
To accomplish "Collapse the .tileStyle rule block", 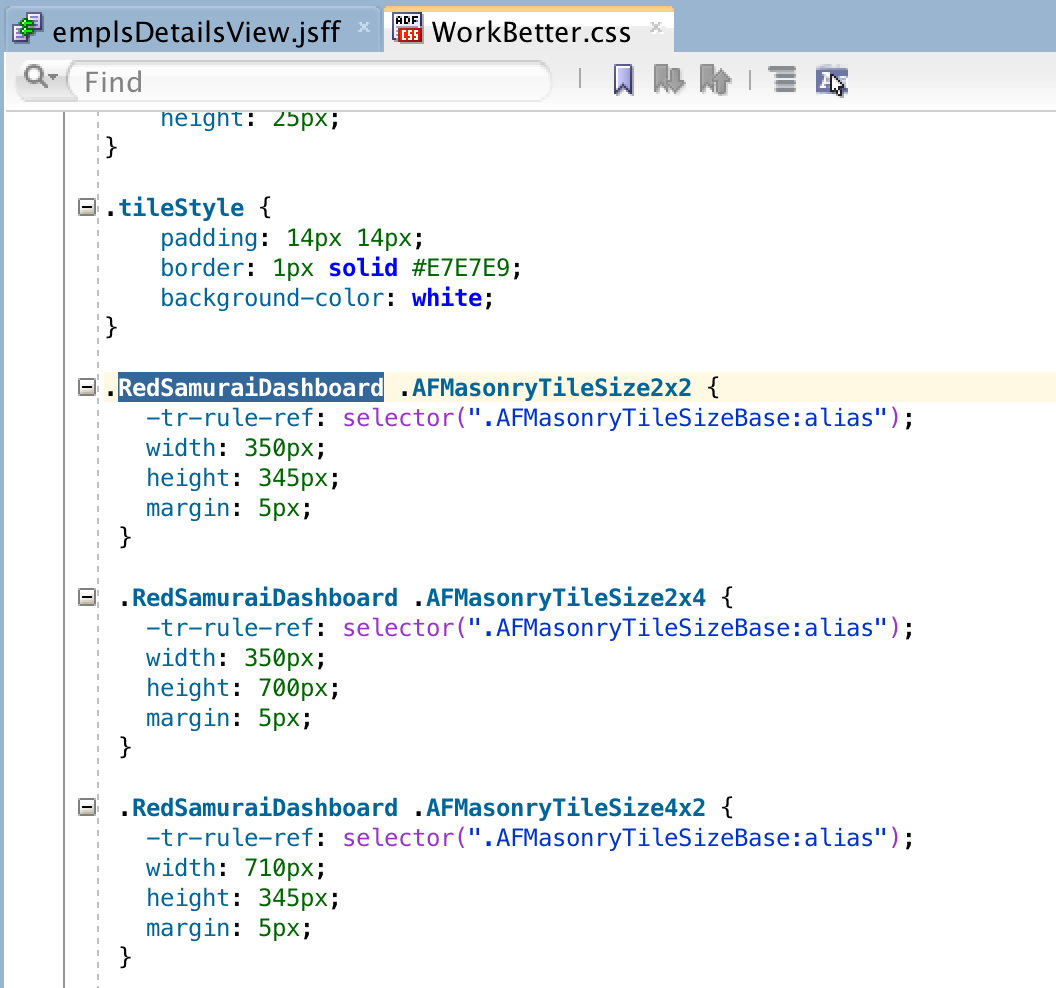I will click(86, 207).
